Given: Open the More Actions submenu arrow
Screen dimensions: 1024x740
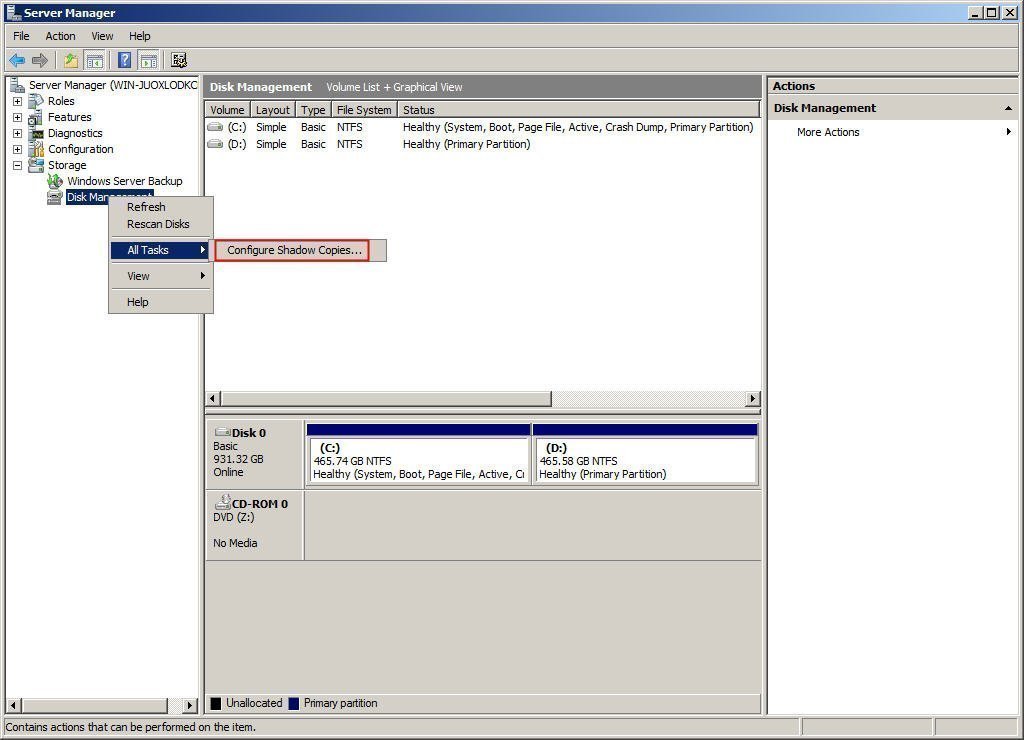Looking at the screenshot, I should point(1009,132).
